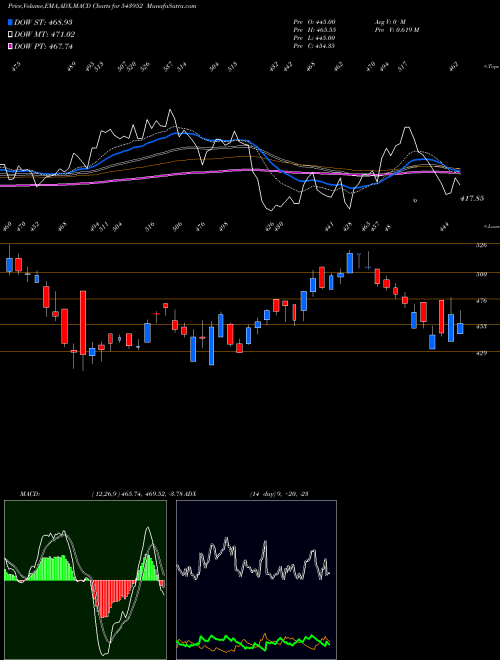Select the 'DOW MT: 471.02' legend label
The height and width of the screenshot is (660, 500).
tap(45, 35)
